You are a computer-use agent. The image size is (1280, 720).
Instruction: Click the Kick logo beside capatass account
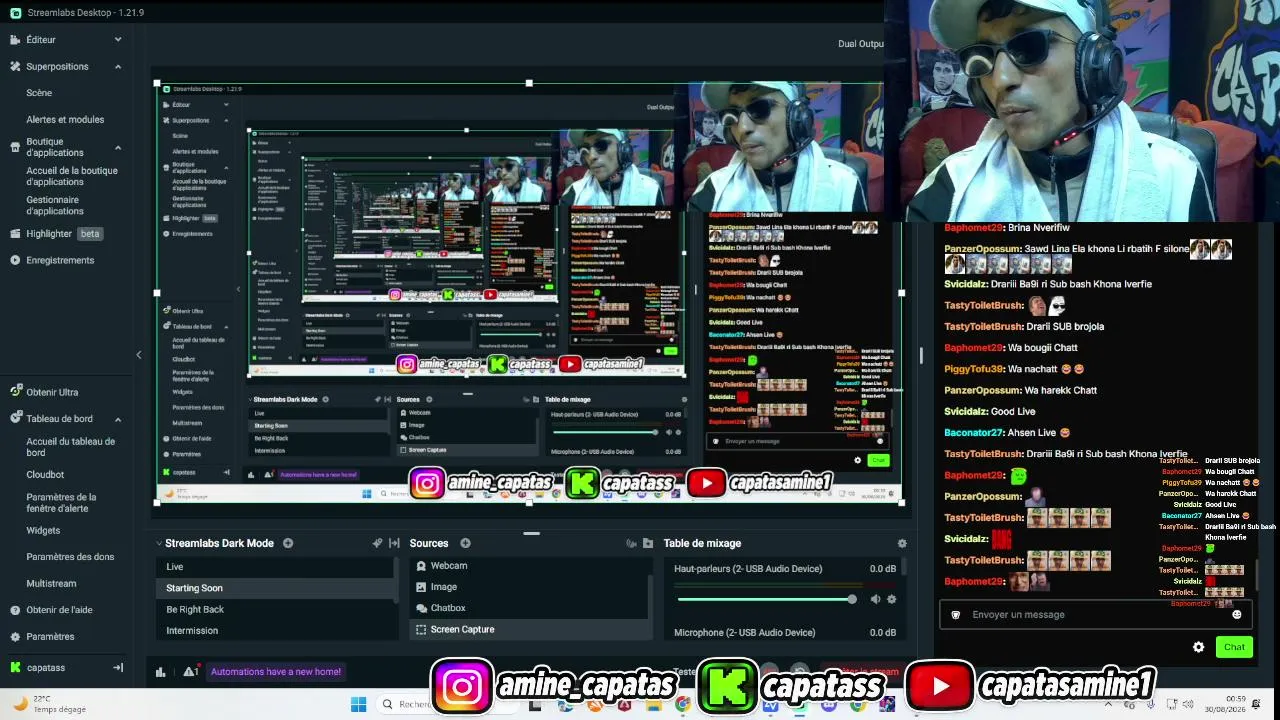click(x=15, y=668)
